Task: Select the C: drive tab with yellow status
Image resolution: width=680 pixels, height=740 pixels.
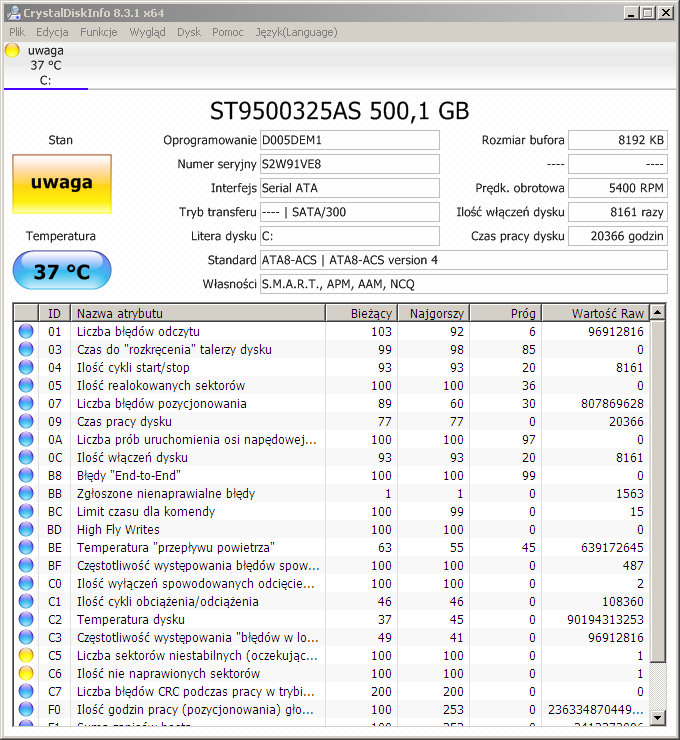Action: click(x=46, y=66)
